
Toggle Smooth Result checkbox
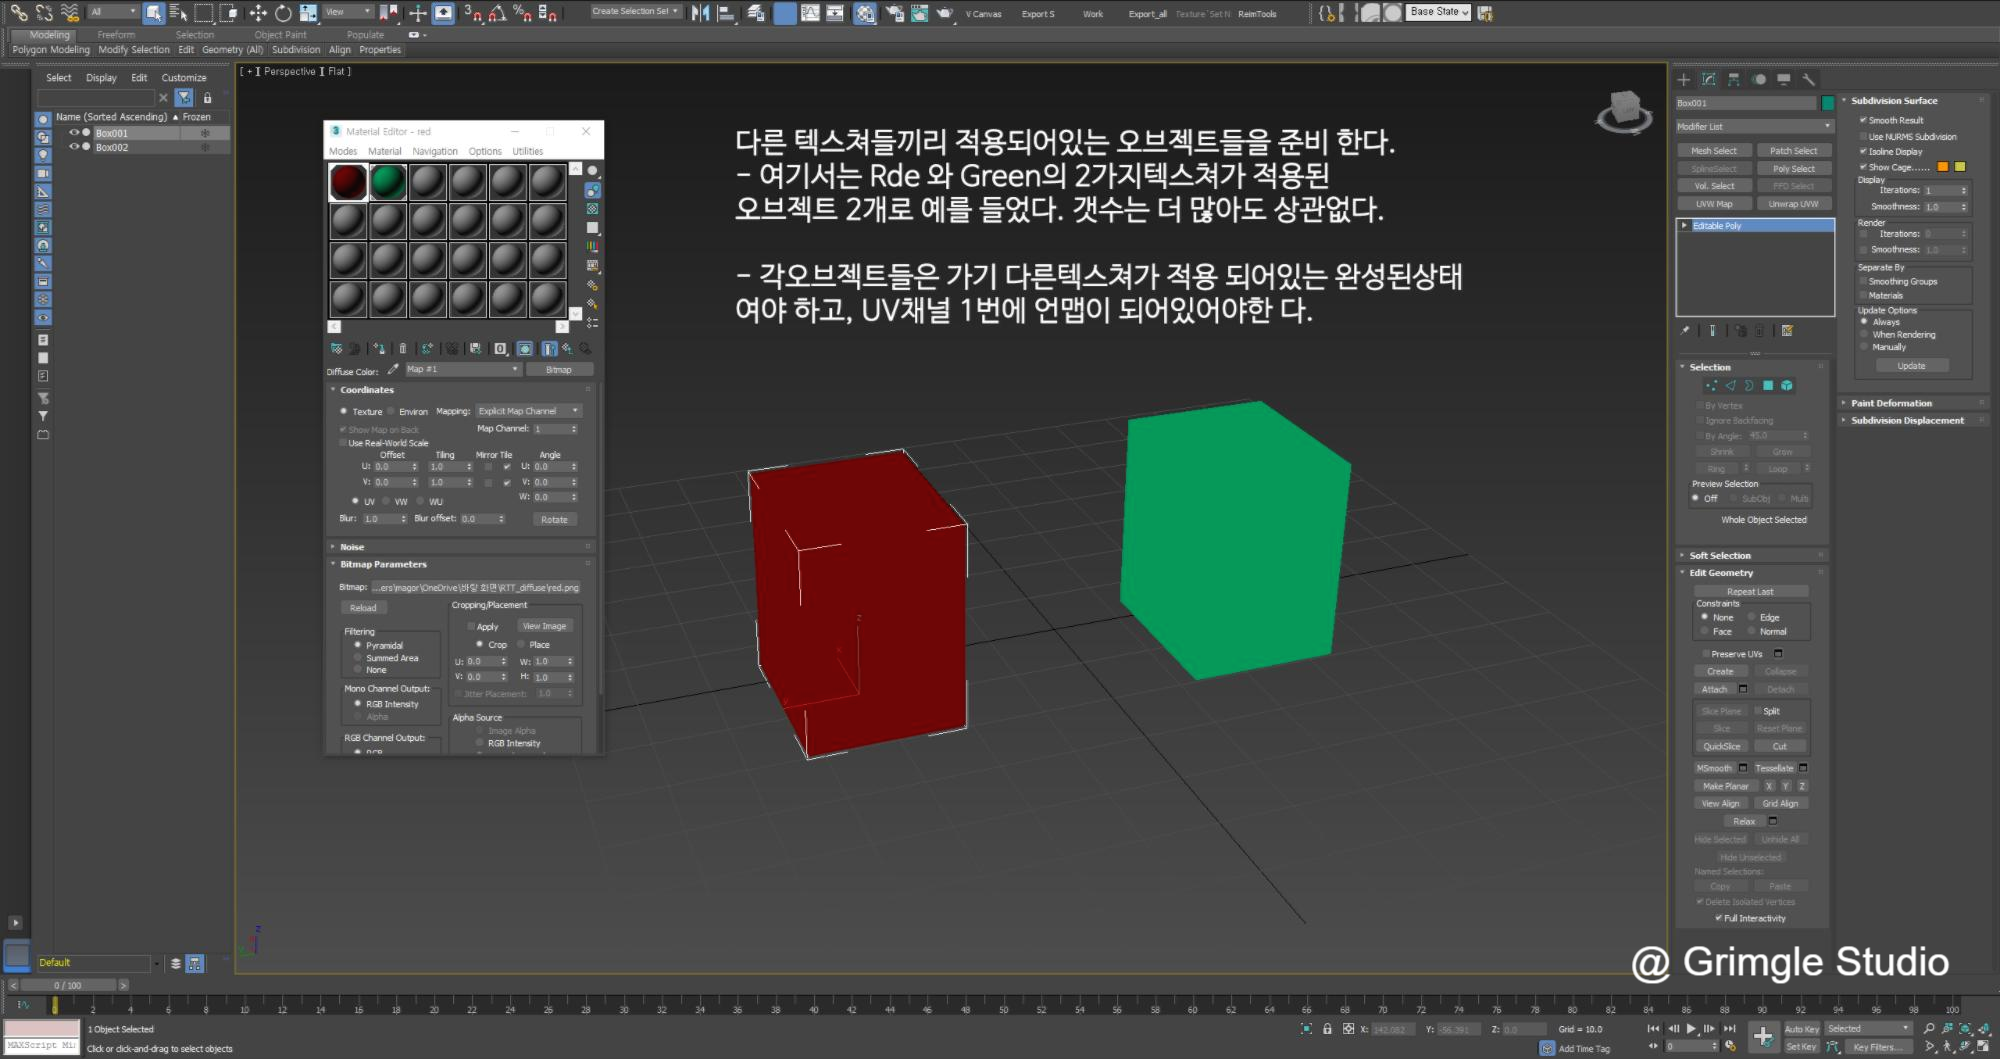1863,119
